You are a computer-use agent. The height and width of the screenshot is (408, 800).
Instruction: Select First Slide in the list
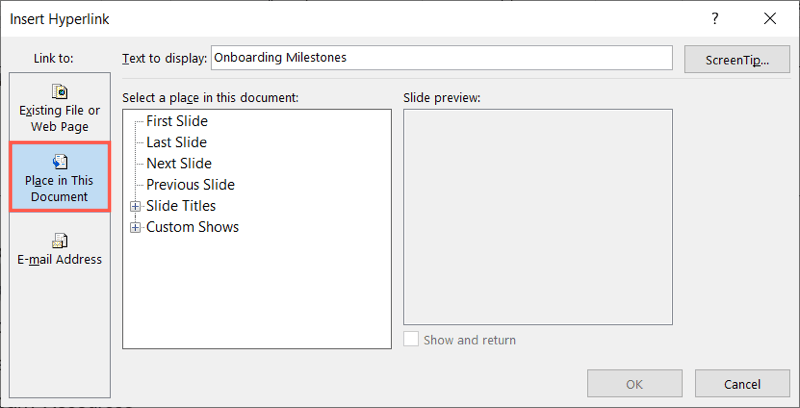click(x=177, y=121)
